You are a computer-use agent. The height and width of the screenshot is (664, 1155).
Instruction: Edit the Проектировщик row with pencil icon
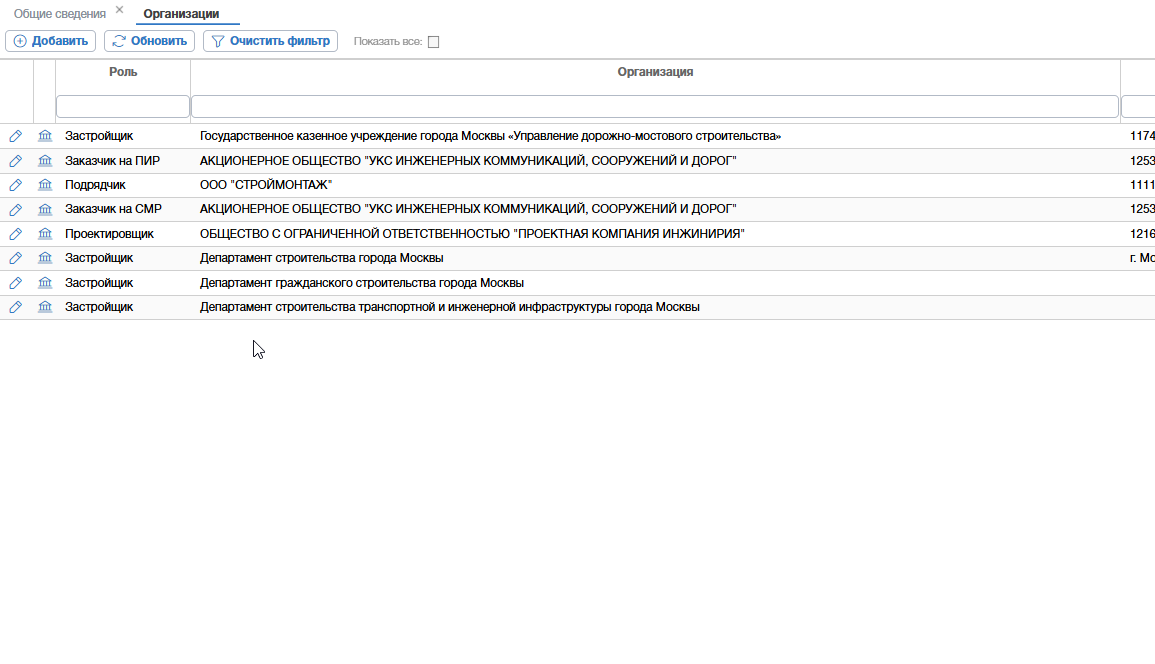pyautogui.click(x=15, y=234)
